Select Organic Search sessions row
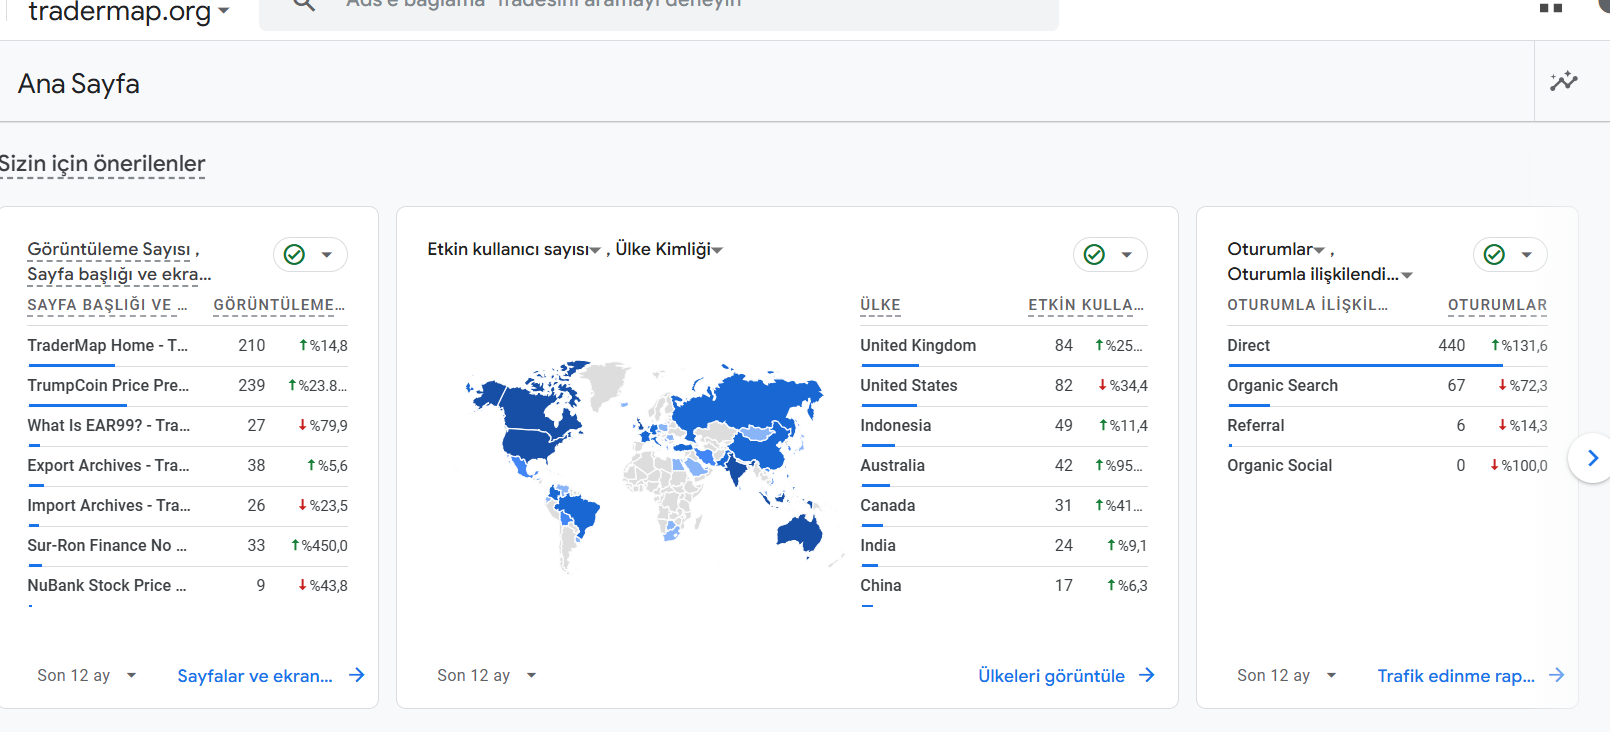Viewport: 1610px width, 732px height. [x=1387, y=386]
